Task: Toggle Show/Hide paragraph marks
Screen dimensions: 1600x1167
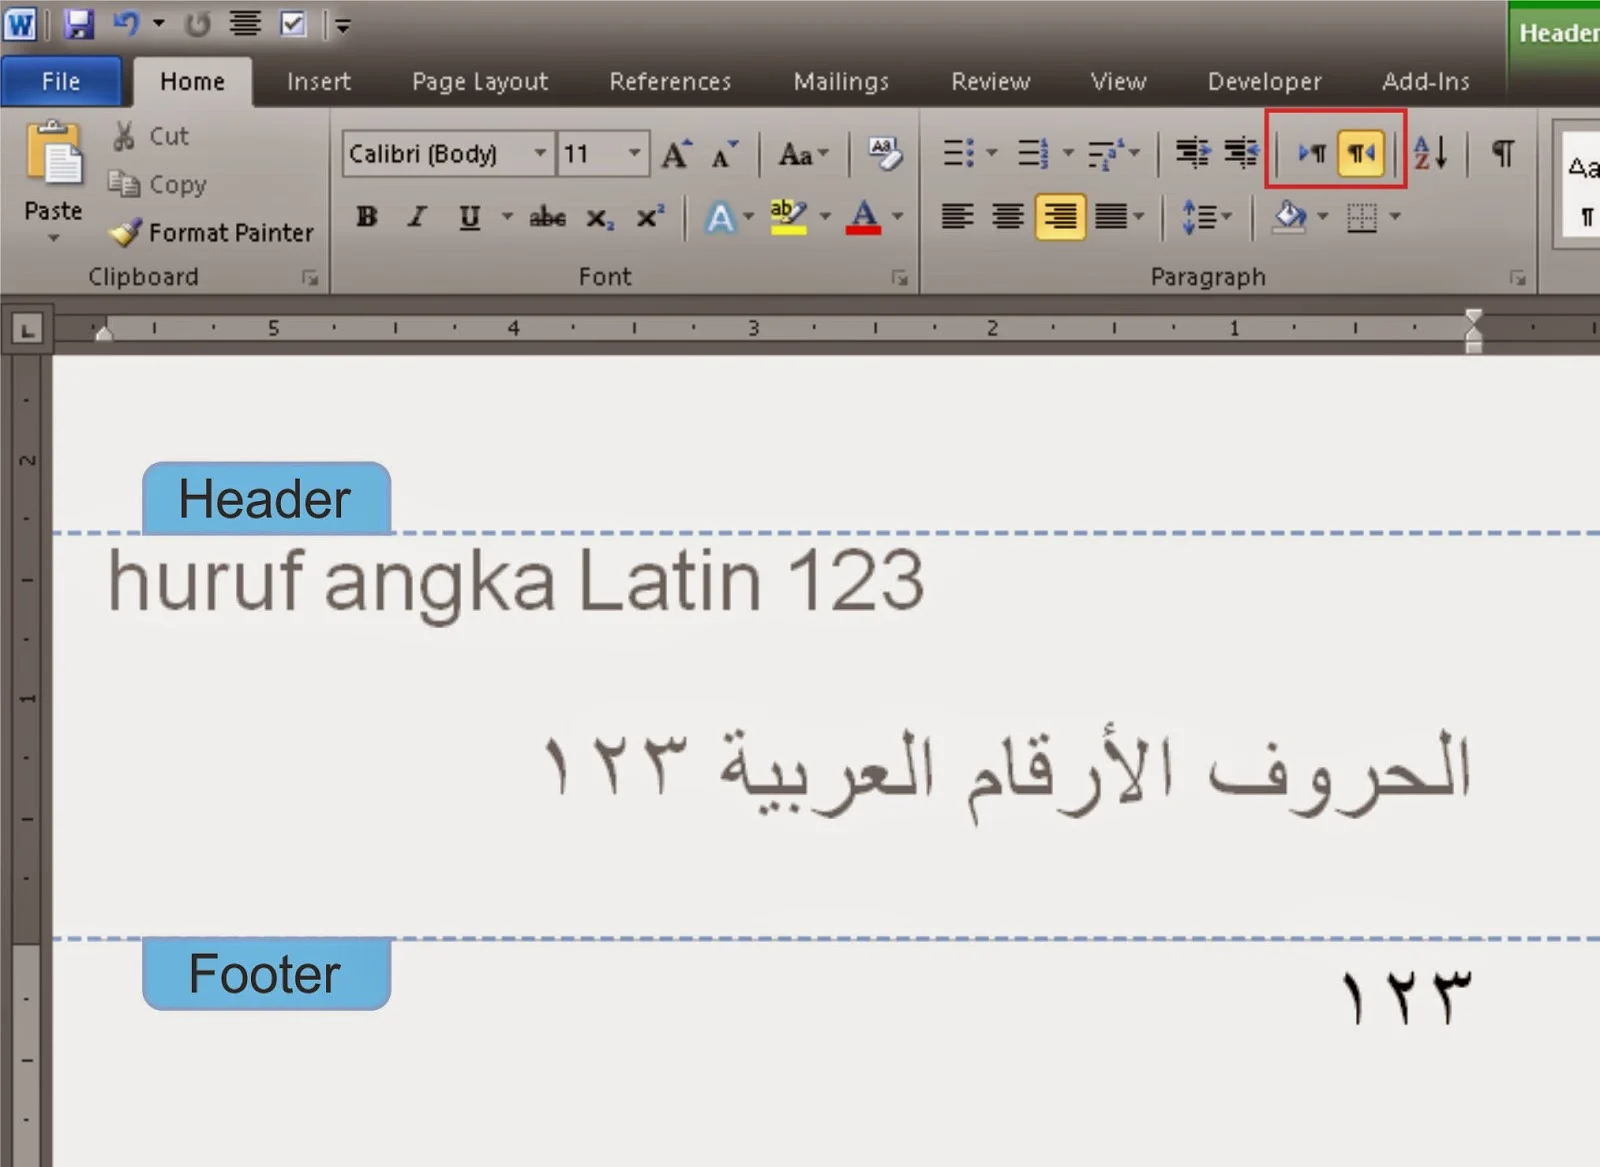Action: (x=1502, y=153)
